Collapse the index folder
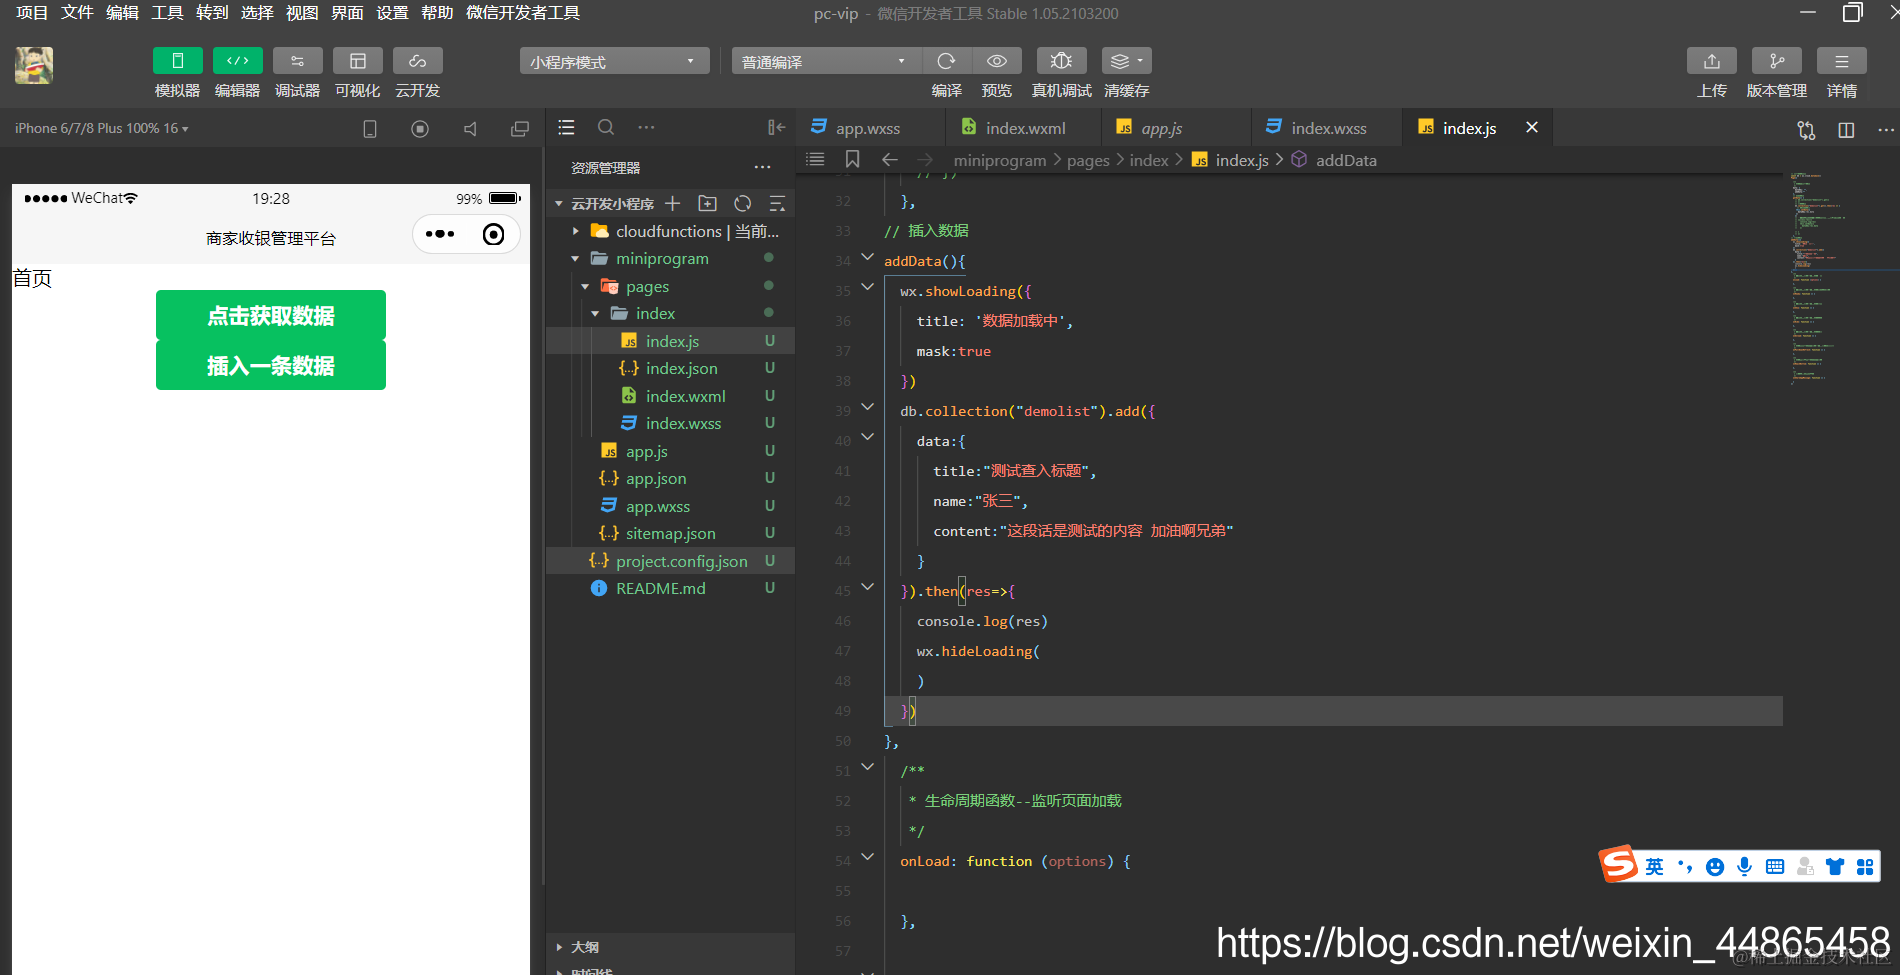This screenshot has width=1900, height=975. (x=596, y=313)
